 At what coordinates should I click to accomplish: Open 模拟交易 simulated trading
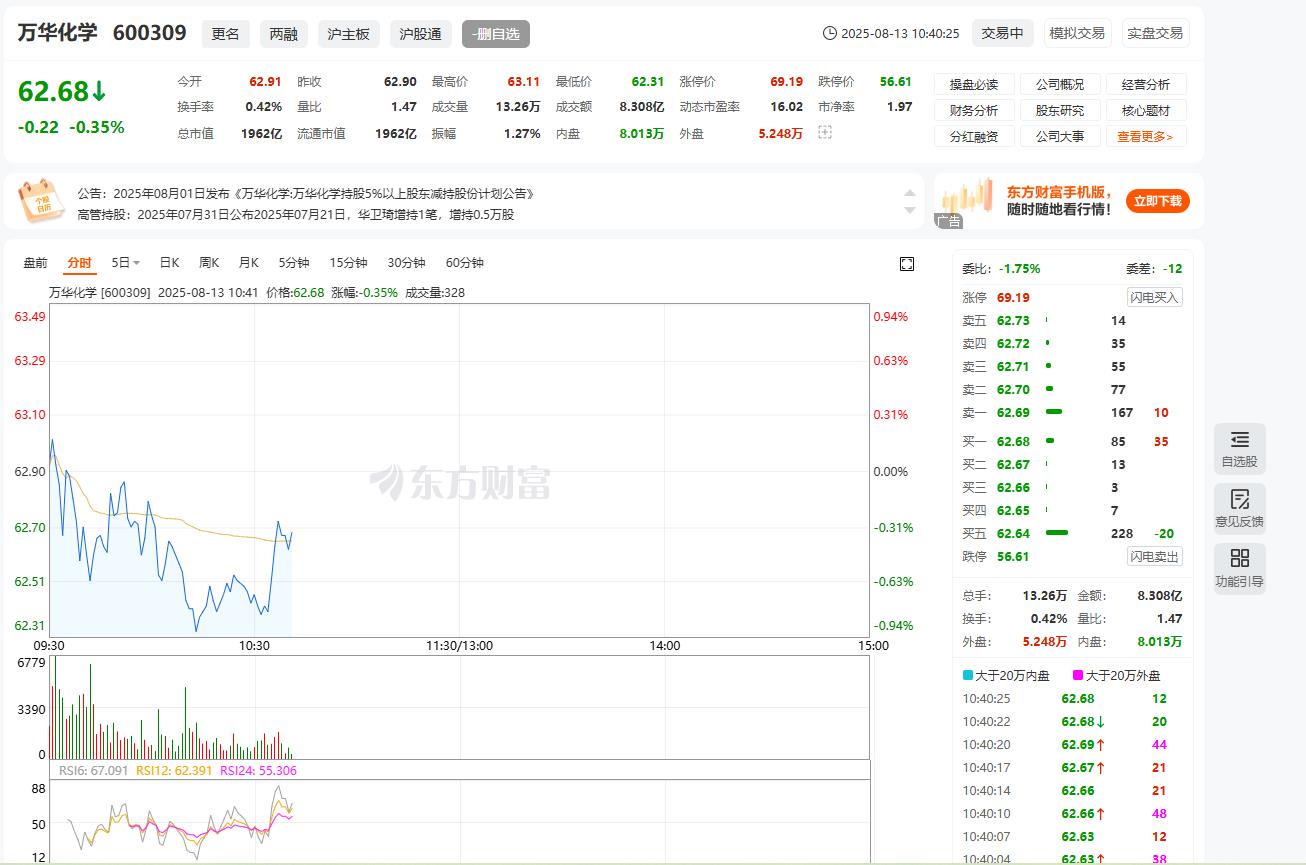[x=1077, y=33]
